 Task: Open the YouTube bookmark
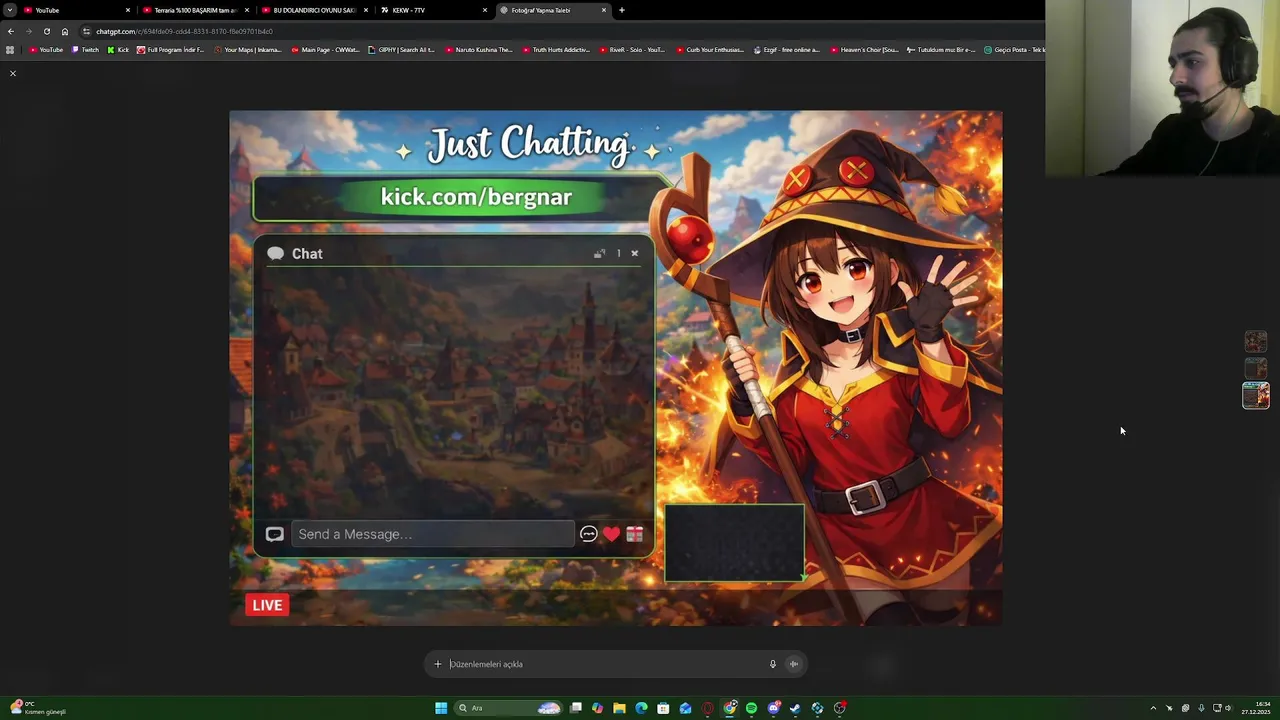click(46, 50)
